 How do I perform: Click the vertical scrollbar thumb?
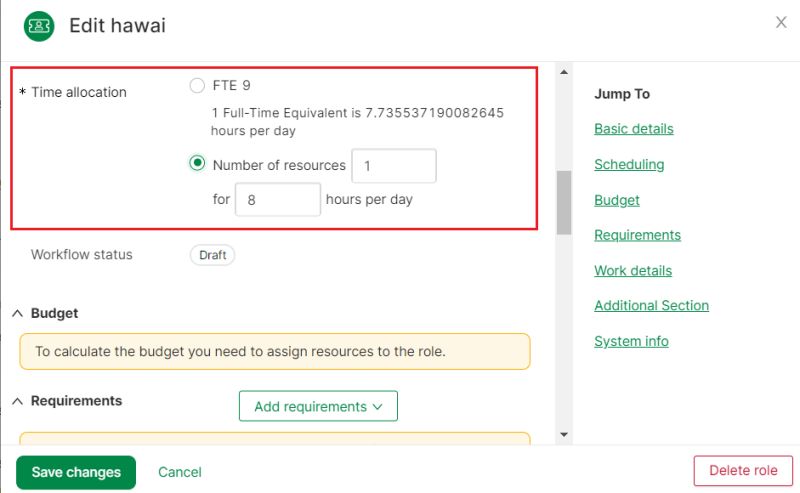pyautogui.click(x=564, y=203)
